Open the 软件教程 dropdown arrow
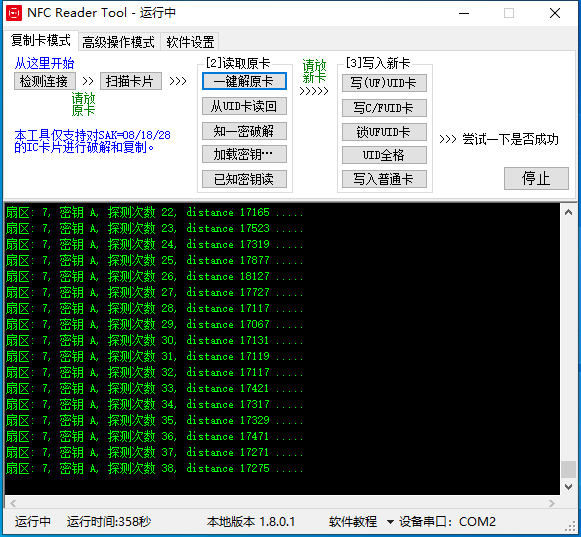 pos(390,522)
